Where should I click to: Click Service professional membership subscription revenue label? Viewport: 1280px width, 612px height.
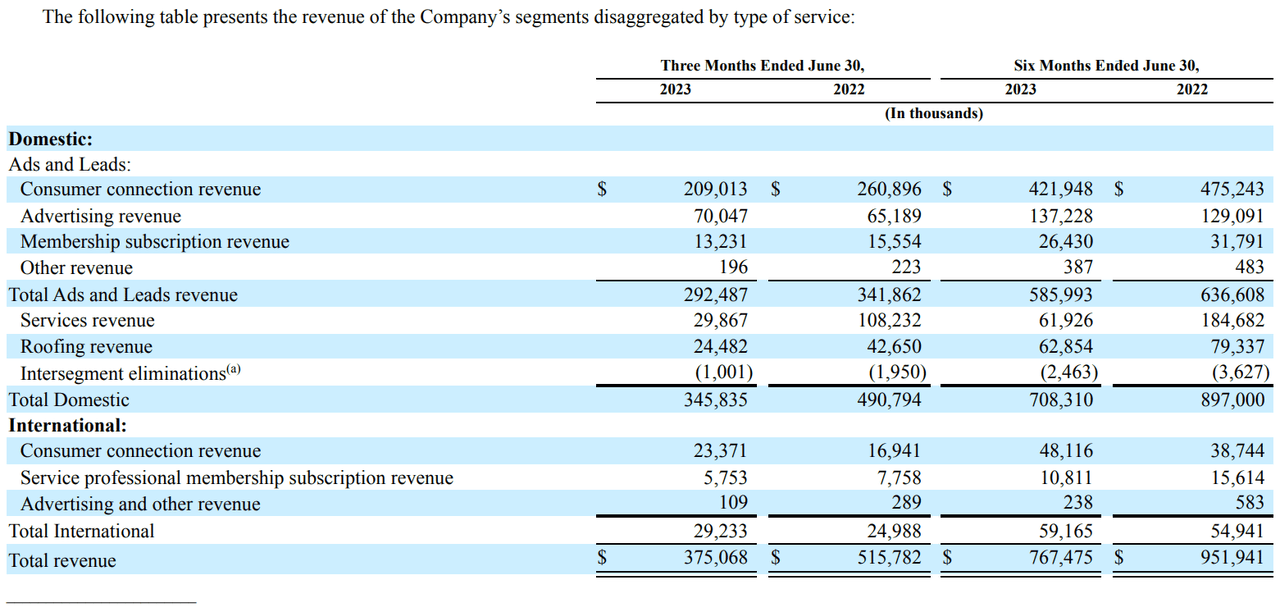coord(236,478)
